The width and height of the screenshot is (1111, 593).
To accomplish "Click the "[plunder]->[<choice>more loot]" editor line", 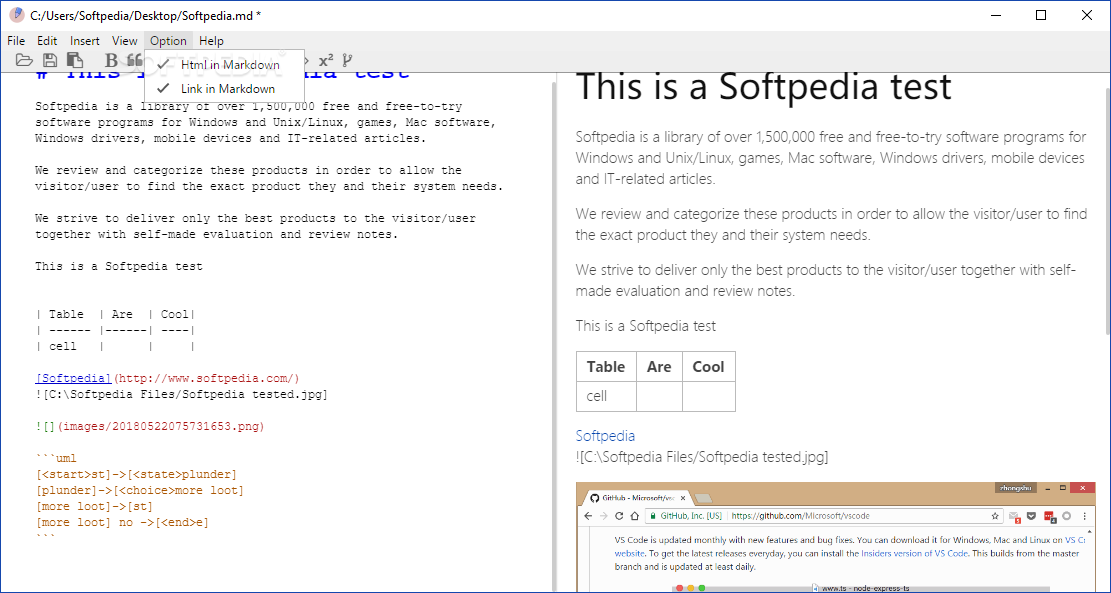I will click(x=140, y=491).
